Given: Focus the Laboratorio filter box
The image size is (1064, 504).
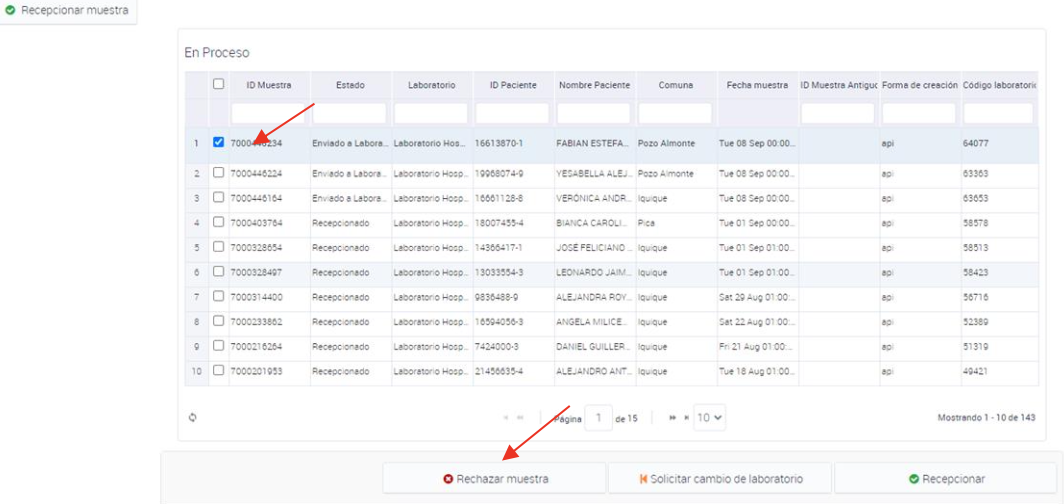Looking at the screenshot, I should (x=431, y=113).
